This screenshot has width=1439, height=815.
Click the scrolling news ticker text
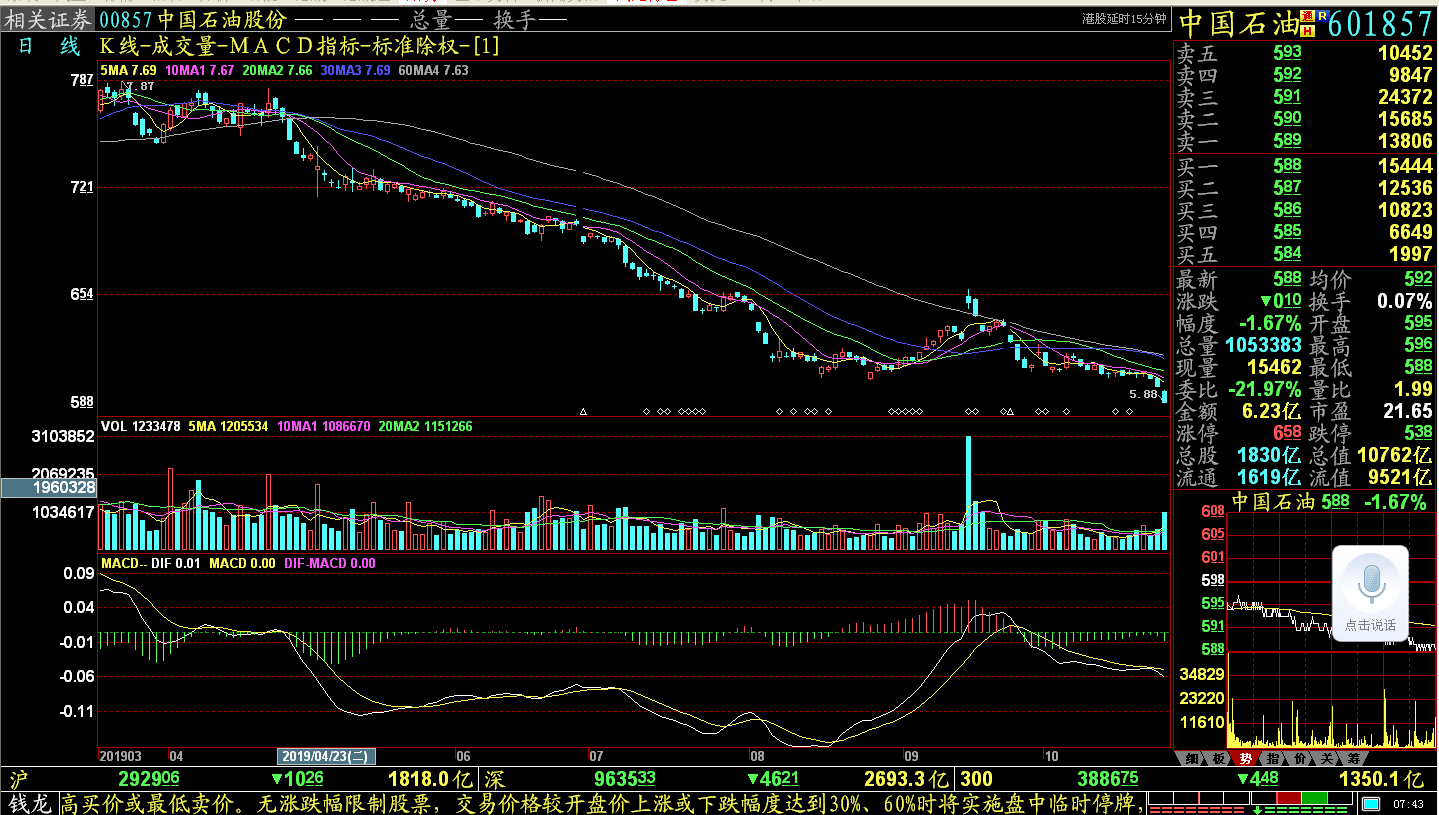[x=601, y=804]
